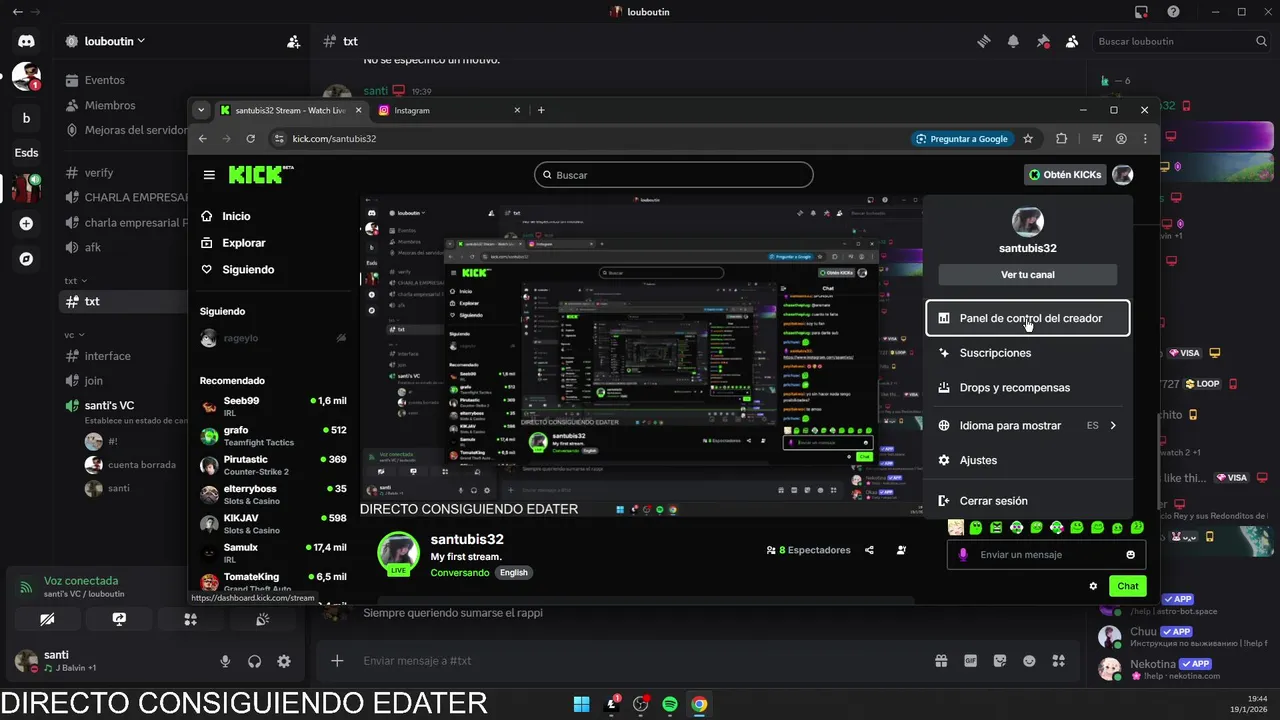Select Panel de control del creador
1280x720 pixels.
(x=1028, y=318)
